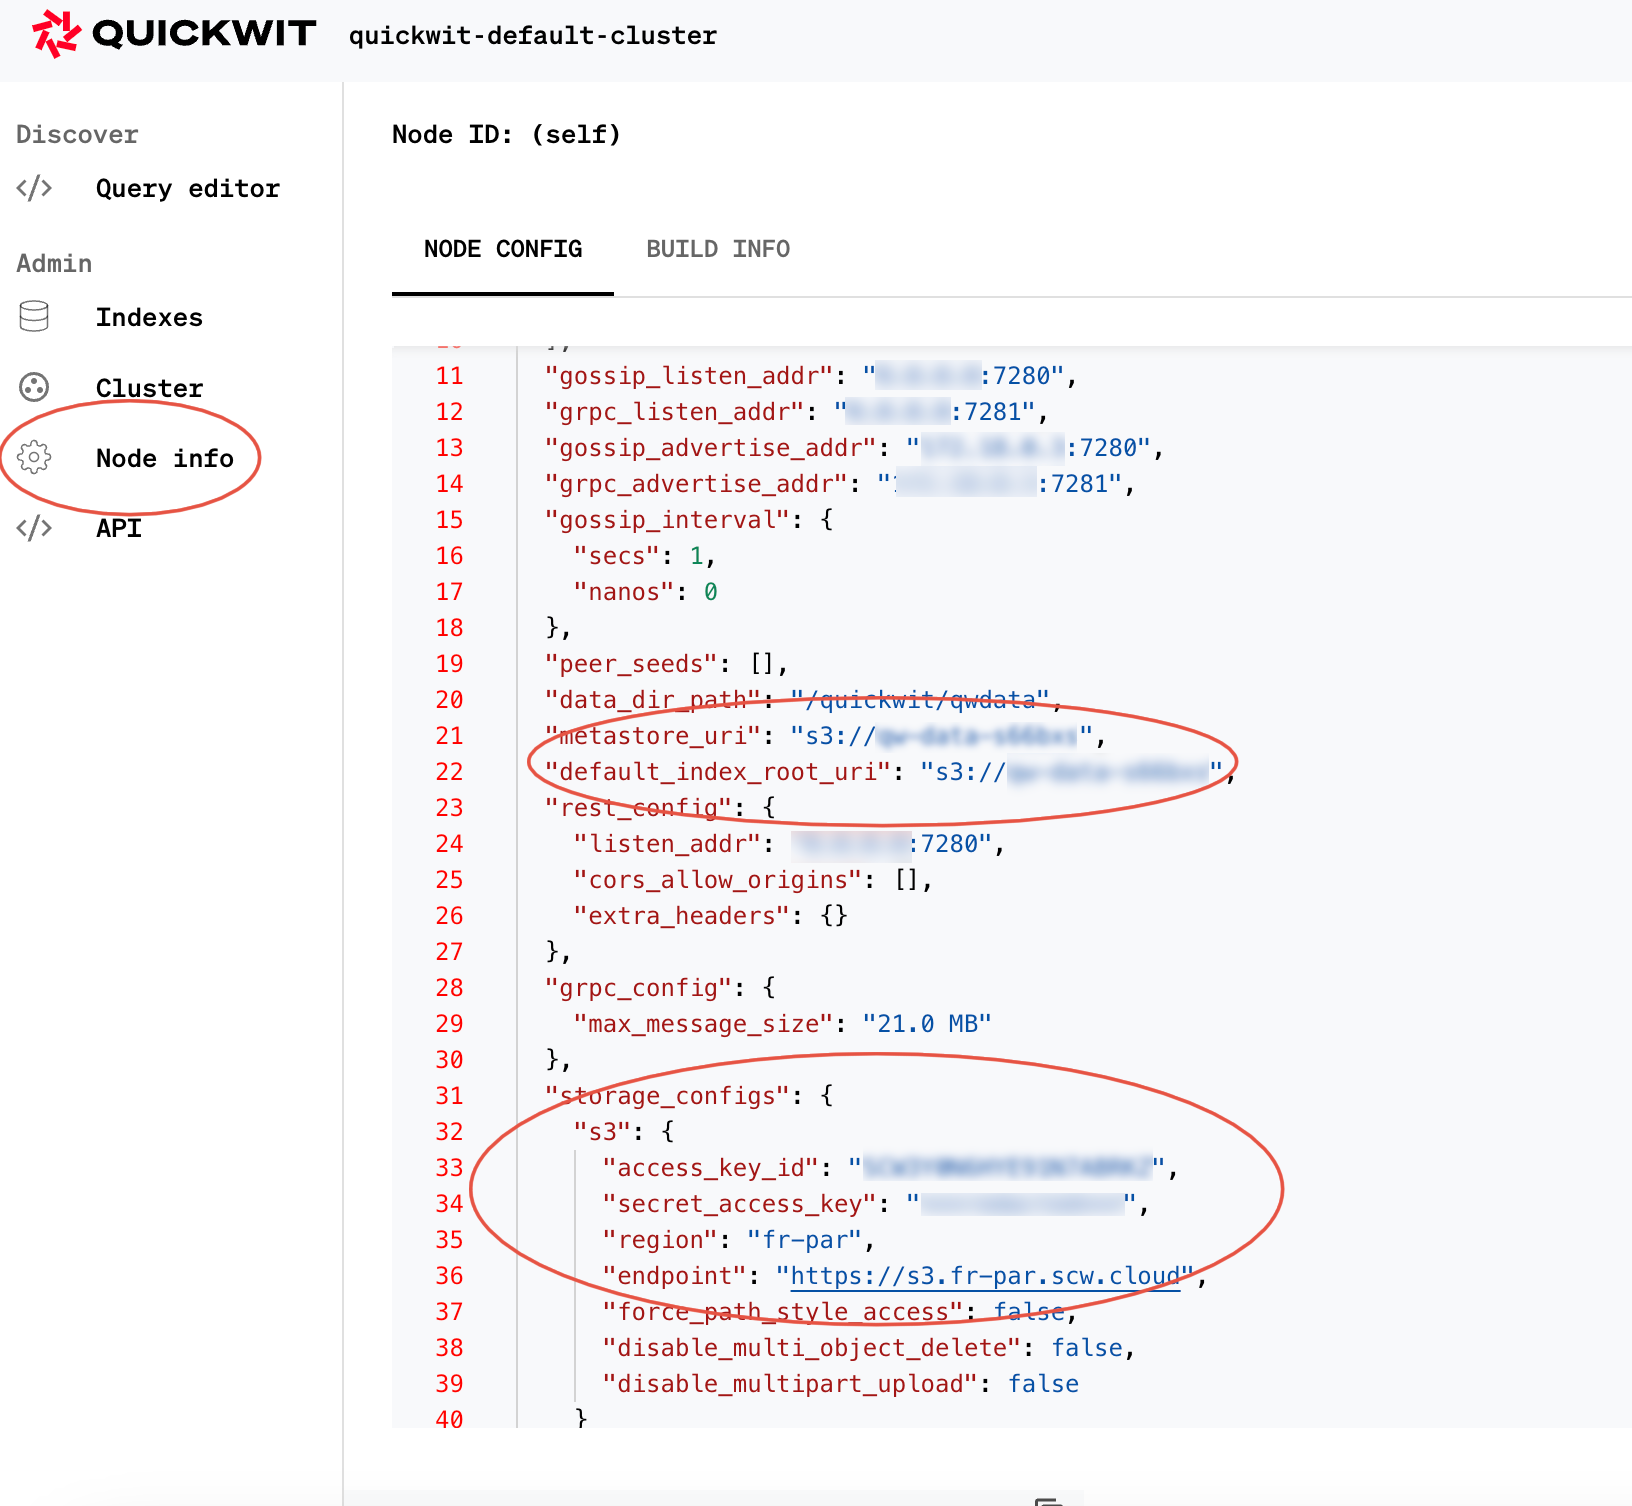Click the Indexes database icon

click(34, 316)
